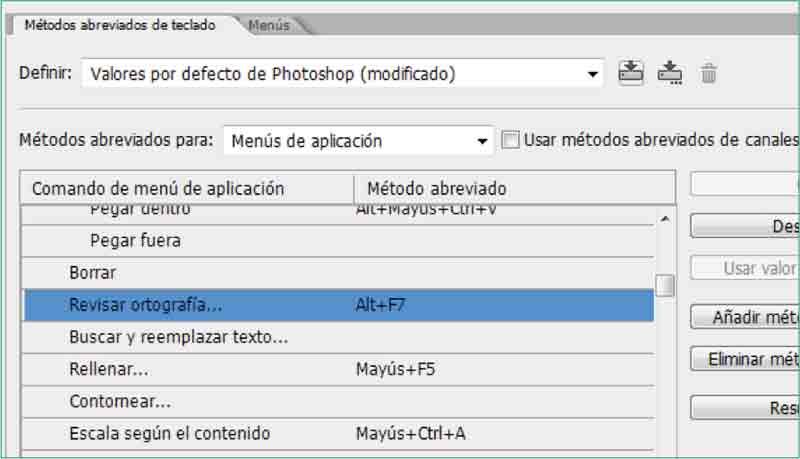Click the save as new set icon
This screenshot has width=800, height=459.
(669, 73)
